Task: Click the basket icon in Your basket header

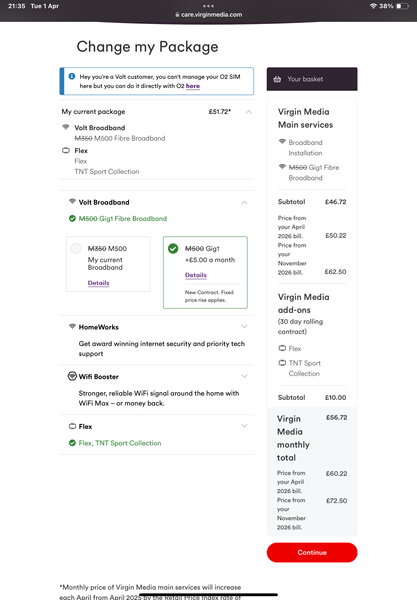Action: point(277,79)
